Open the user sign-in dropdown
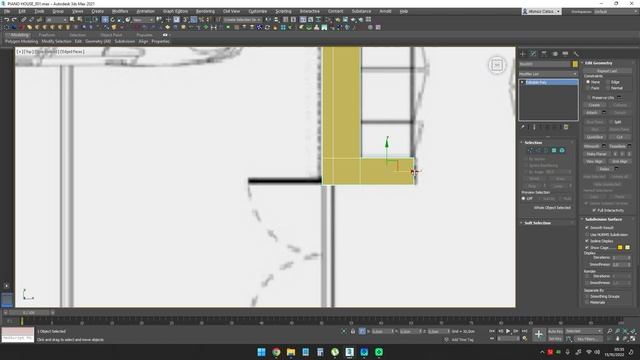This screenshot has width=640, height=360. click(541, 11)
